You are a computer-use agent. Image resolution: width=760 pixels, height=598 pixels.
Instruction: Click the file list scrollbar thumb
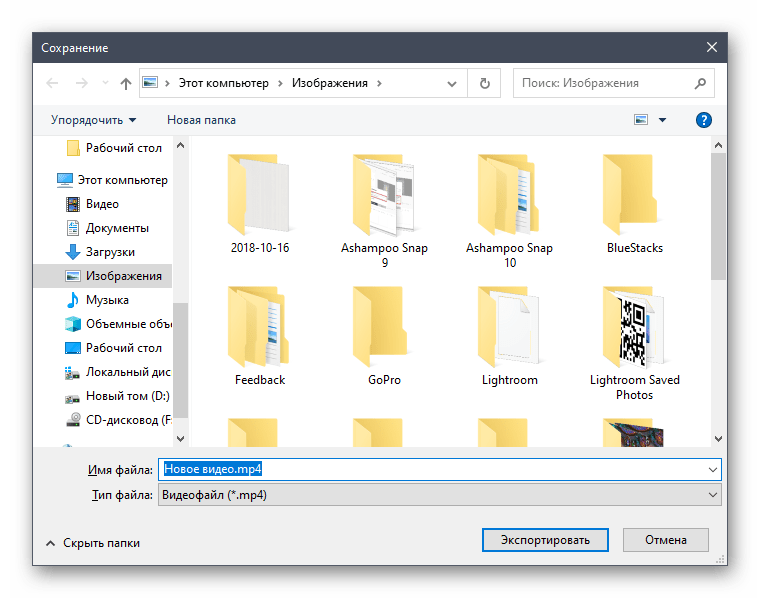718,216
